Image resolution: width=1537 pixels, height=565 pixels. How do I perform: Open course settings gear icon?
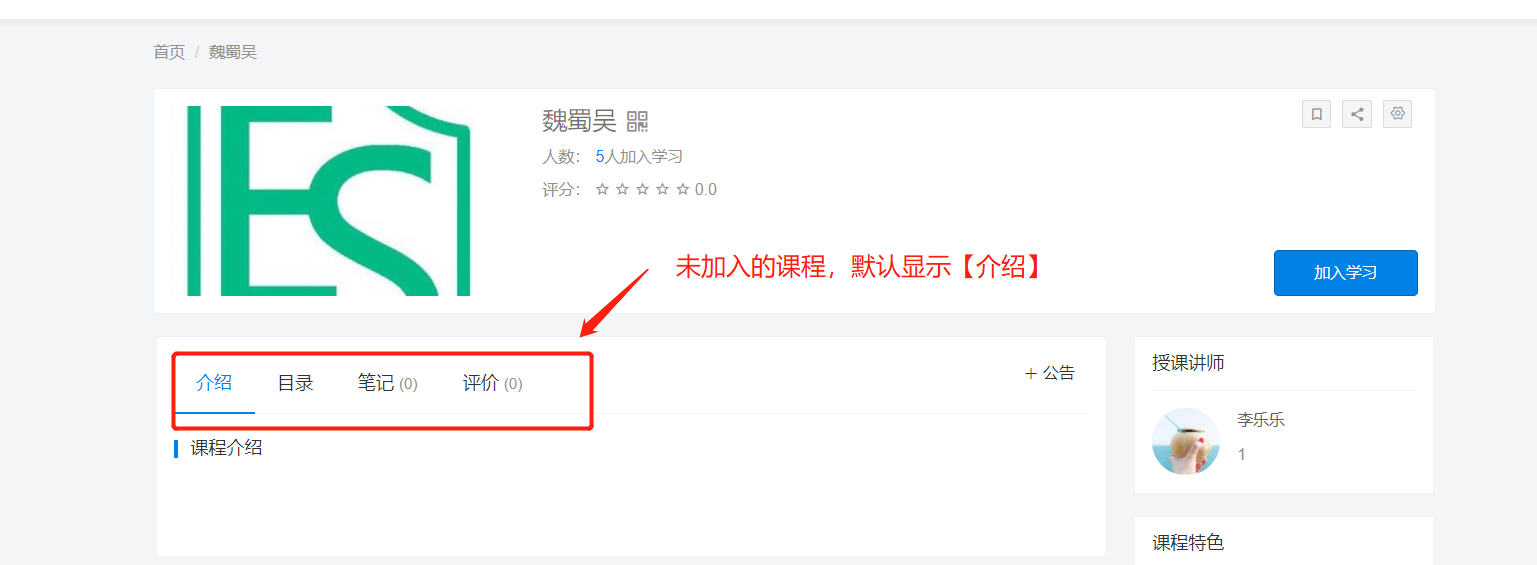coord(1398,114)
